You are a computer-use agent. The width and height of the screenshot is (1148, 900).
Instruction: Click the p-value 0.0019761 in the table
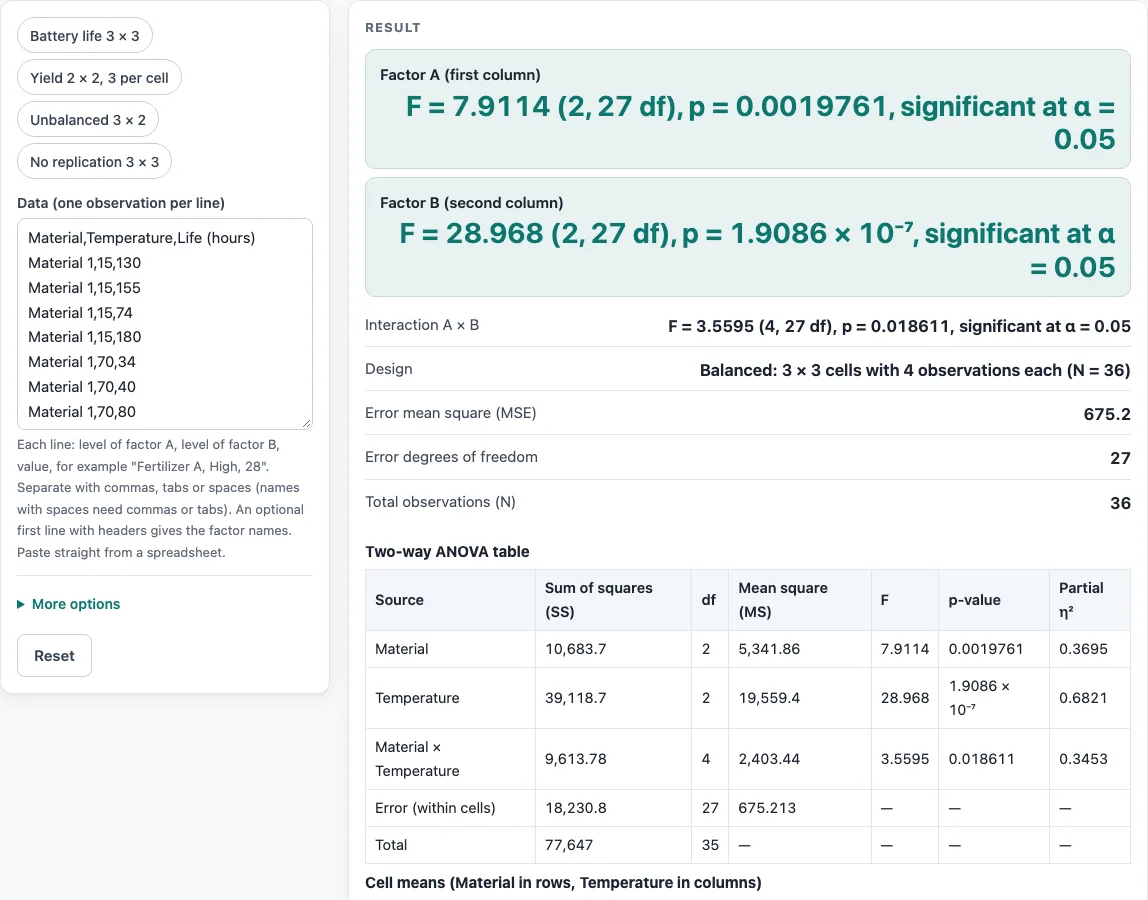click(x=985, y=649)
